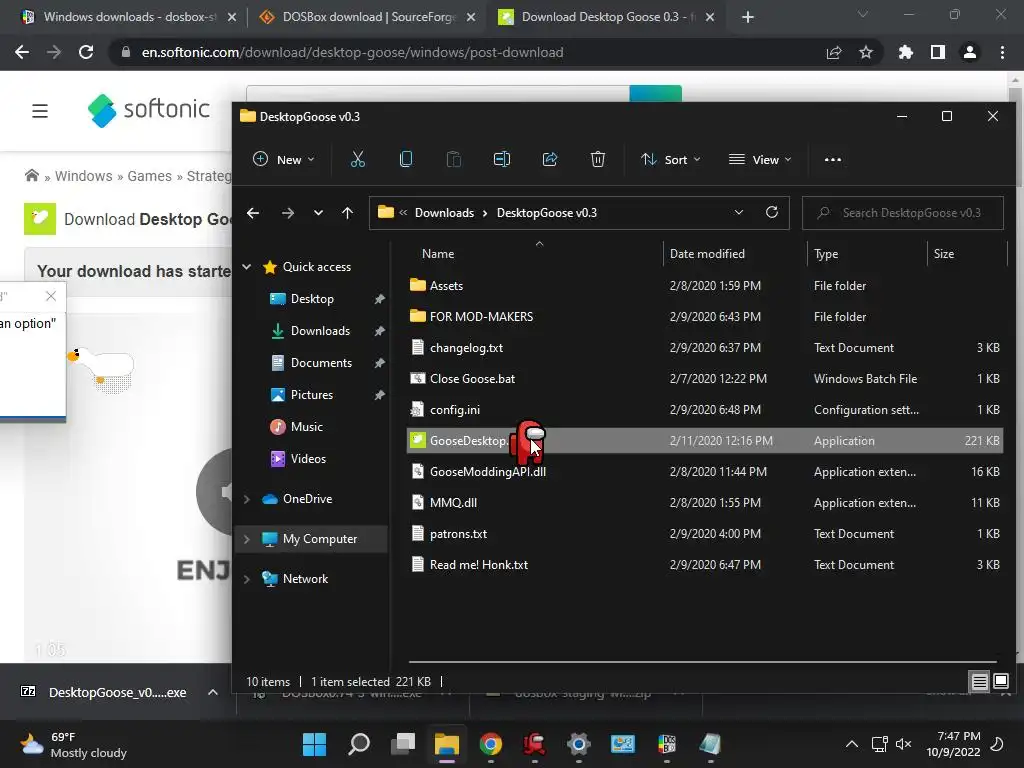Select the config.ini file
The width and height of the screenshot is (1024, 768).
pyautogui.click(x=705, y=409)
